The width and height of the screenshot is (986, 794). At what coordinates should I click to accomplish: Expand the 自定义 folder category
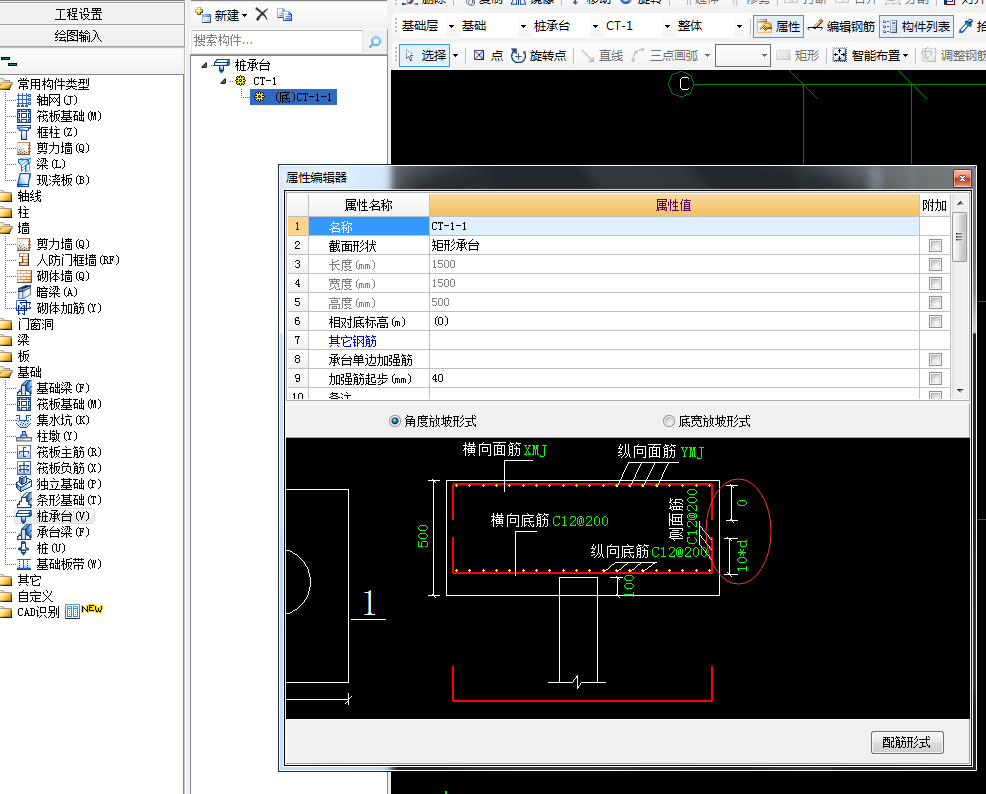[x=28, y=596]
